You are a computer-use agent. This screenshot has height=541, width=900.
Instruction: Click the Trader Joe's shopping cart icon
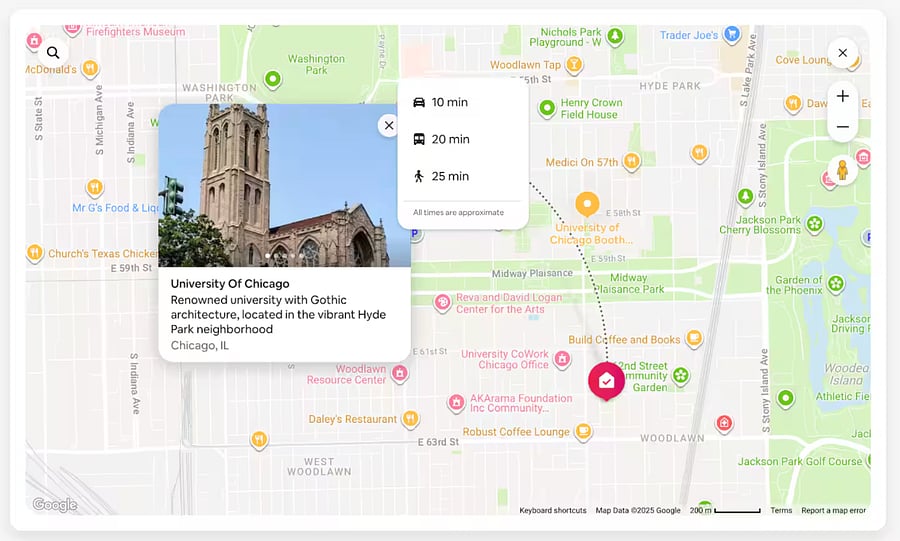coord(732,34)
